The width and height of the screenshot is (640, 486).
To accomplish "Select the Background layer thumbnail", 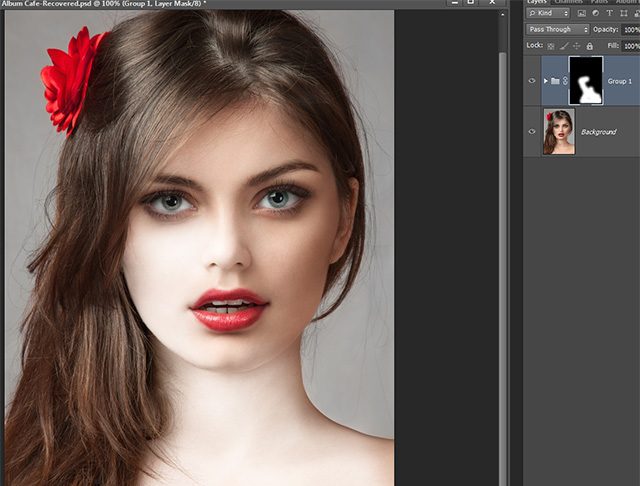I will point(557,131).
